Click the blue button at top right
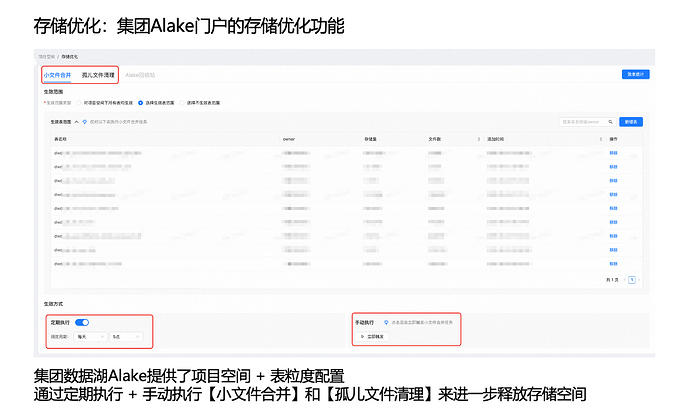Screen dimensions: 690x420 click(634, 74)
